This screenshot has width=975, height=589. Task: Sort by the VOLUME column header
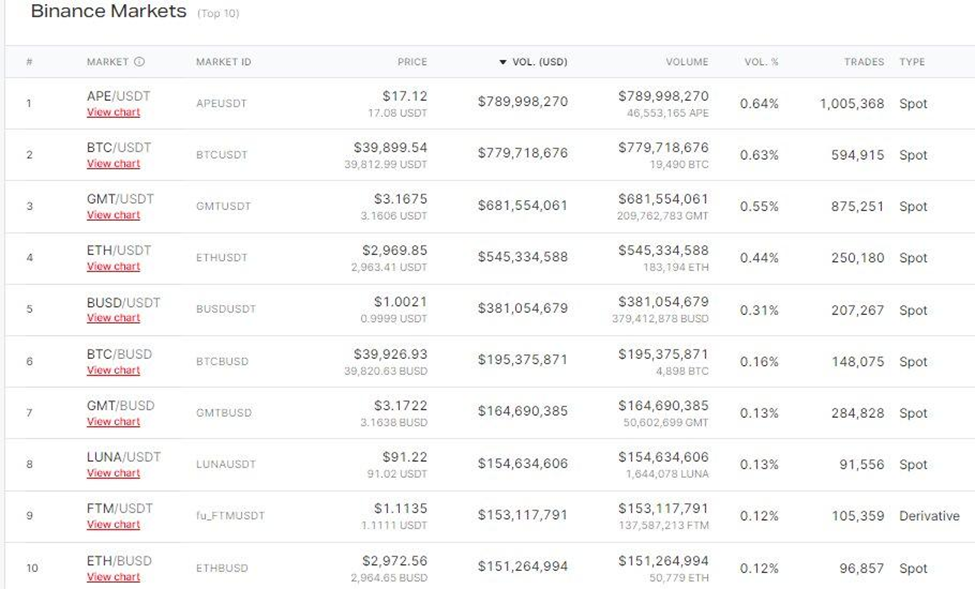click(687, 62)
